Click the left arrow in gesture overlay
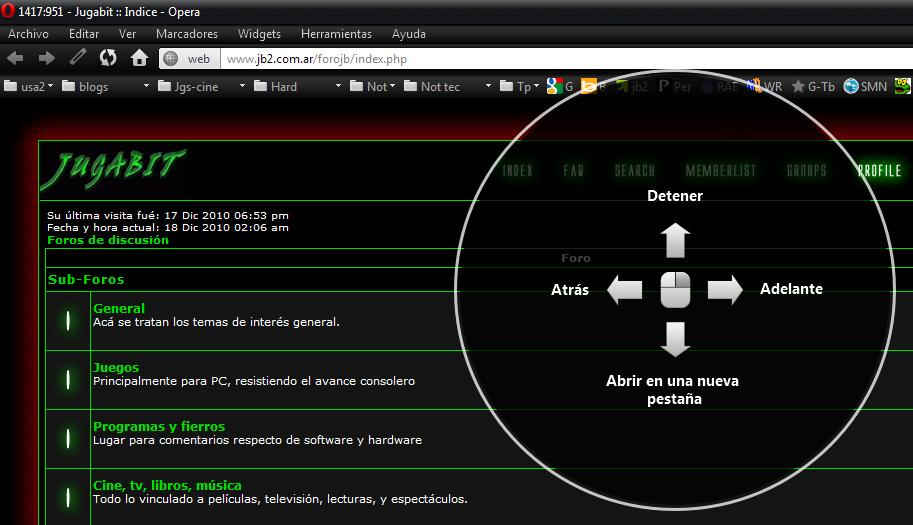Image resolution: width=913 pixels, height=525 pixels. (624, 289)
